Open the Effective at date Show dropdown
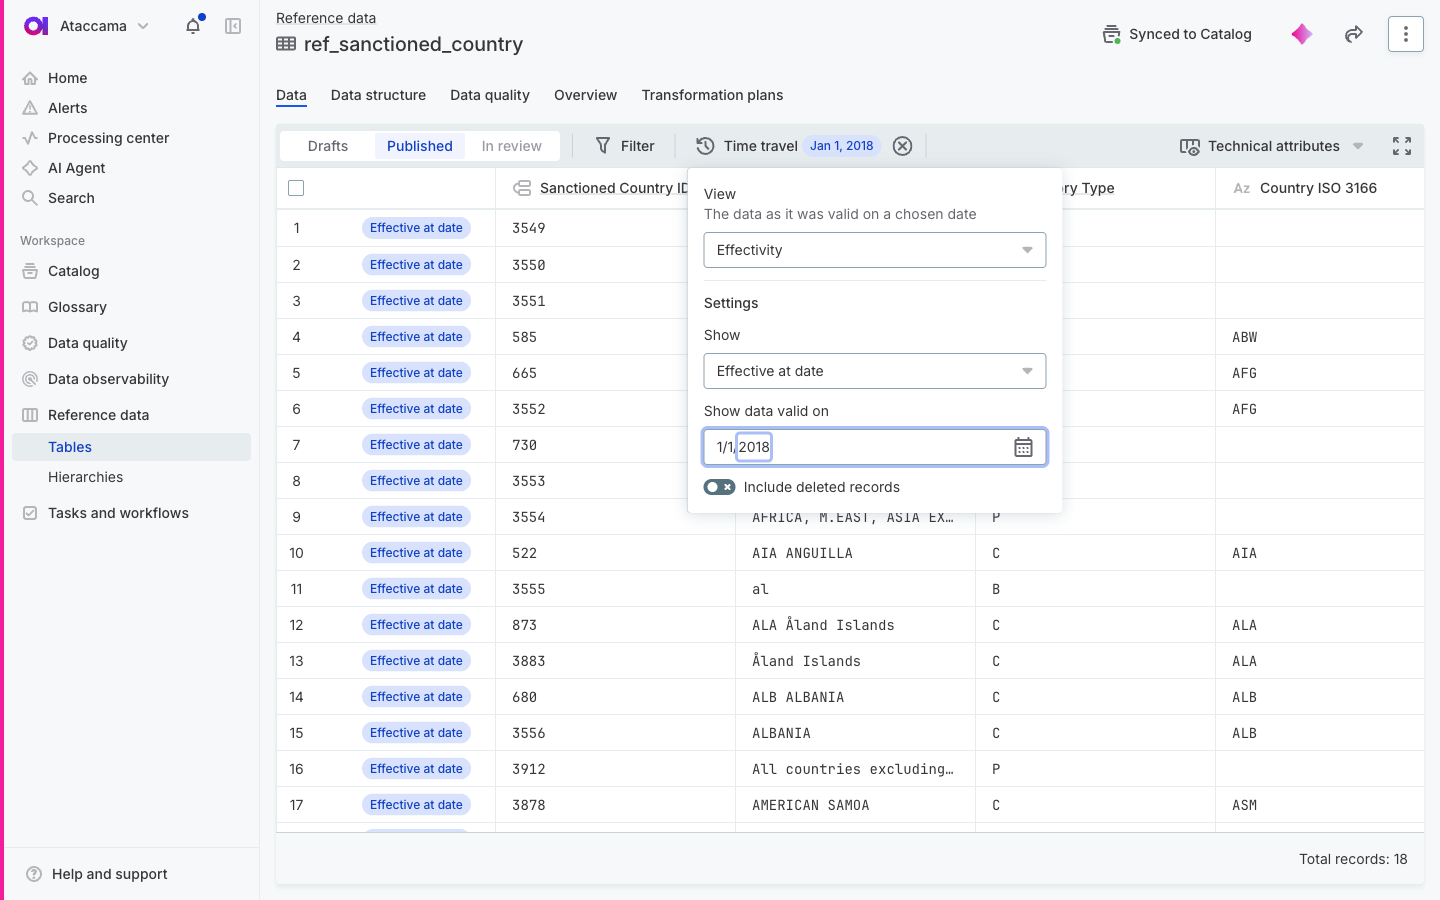1440x900 pixels. (x=875, y=371)
